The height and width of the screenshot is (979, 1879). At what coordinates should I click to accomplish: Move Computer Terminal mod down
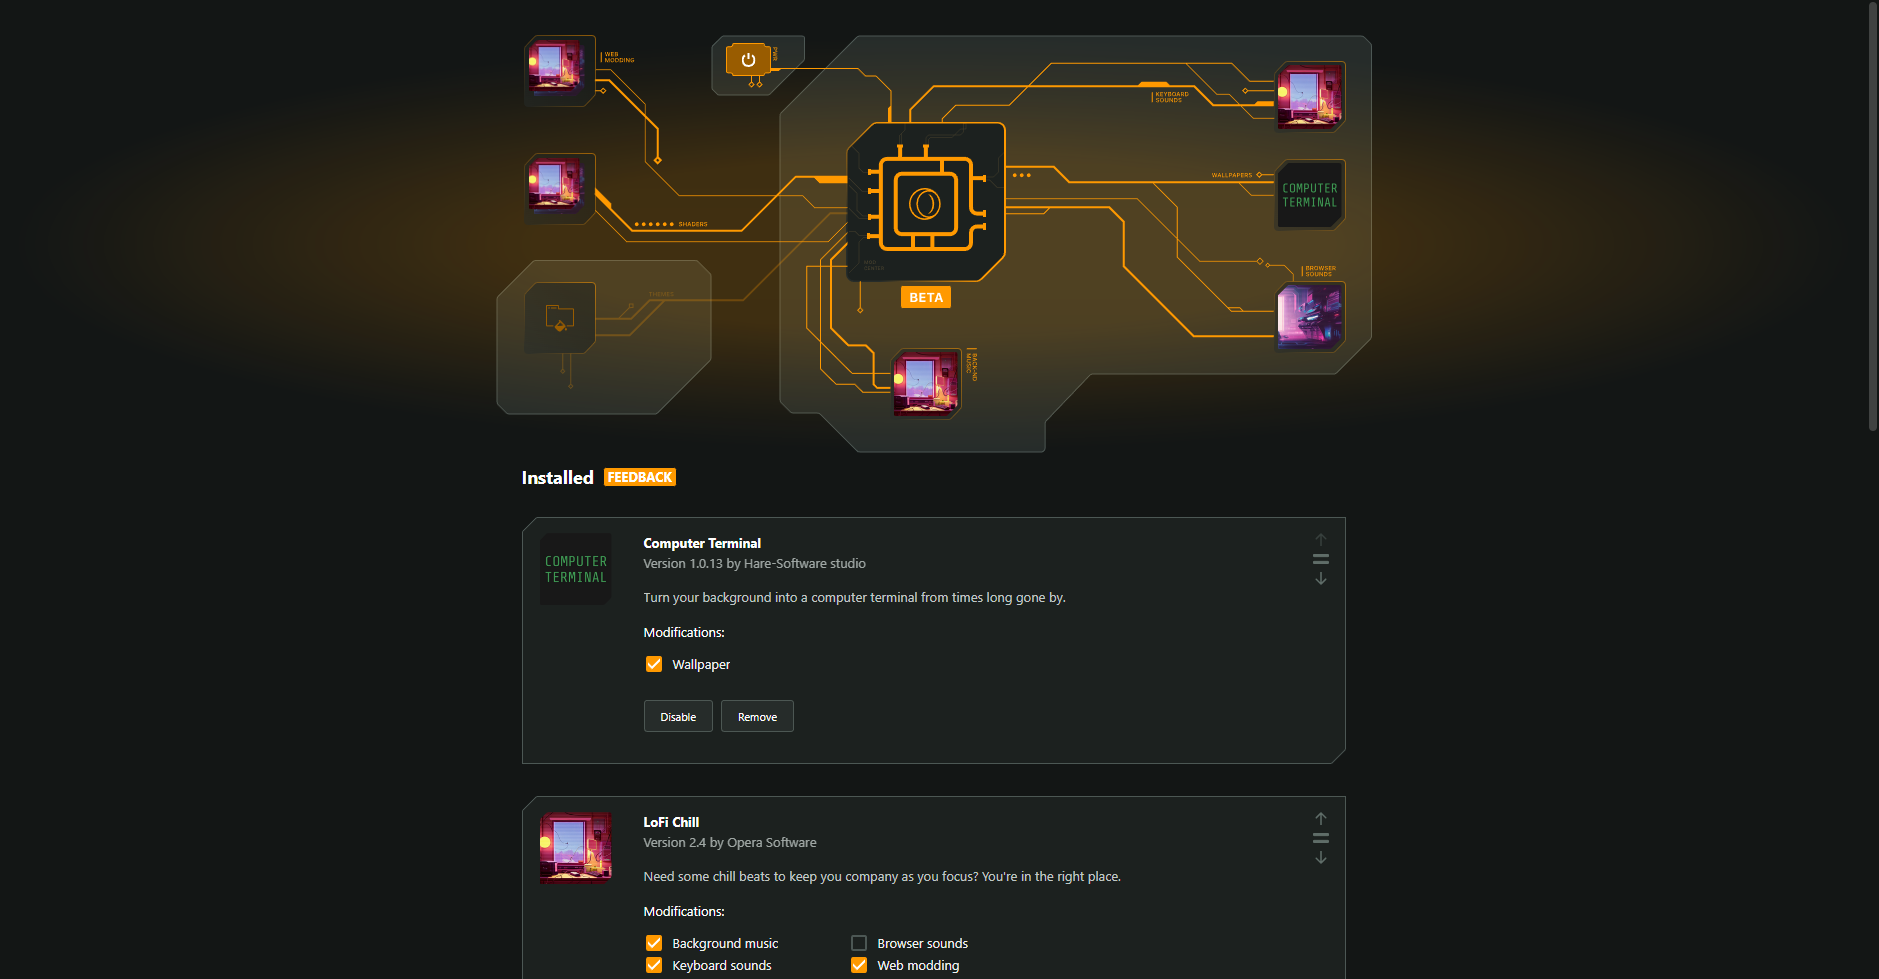pos(1321,579)
